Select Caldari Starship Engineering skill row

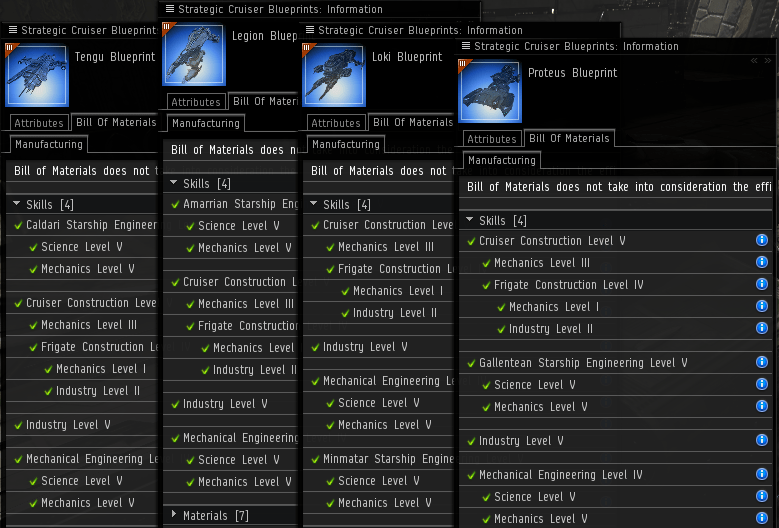pos(82,225)
